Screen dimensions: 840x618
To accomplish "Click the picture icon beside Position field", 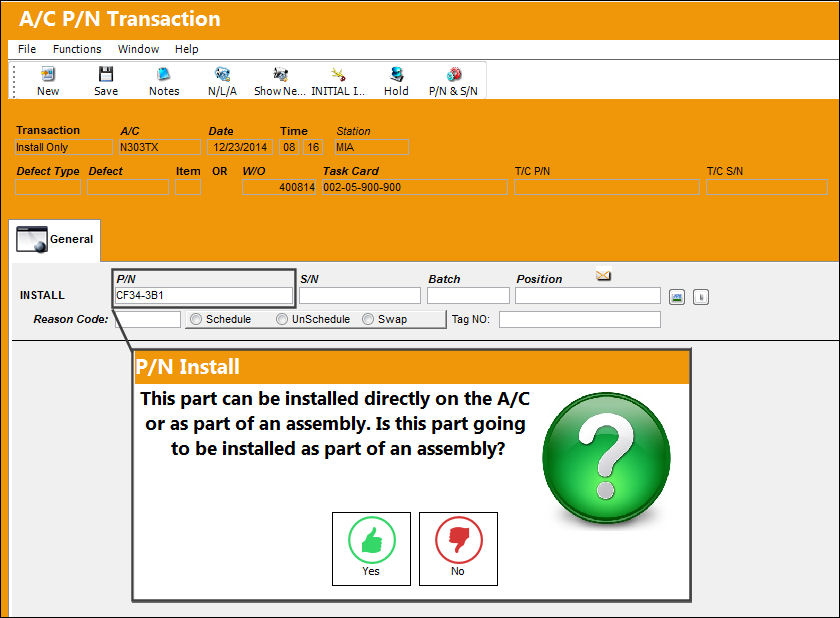I will tap(677, 297).
